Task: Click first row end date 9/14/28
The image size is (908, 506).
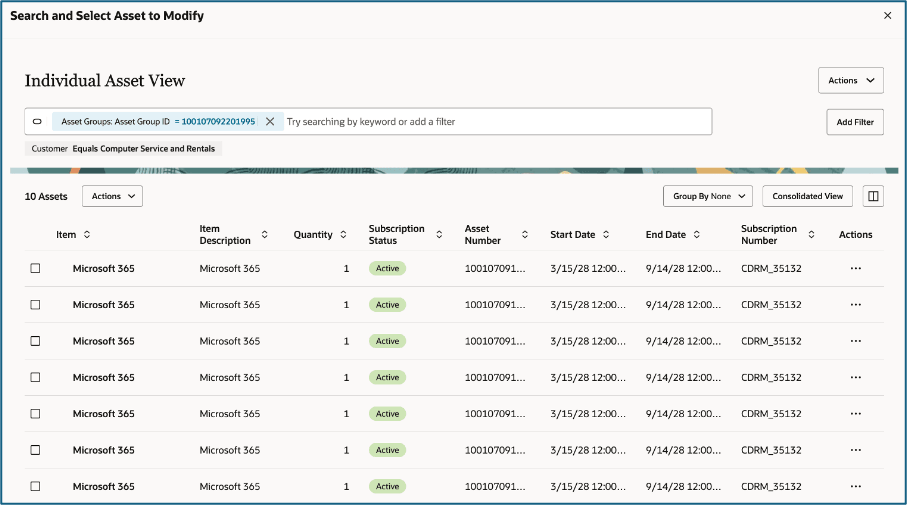Action: pyautogui.click(x=683, y=269)
